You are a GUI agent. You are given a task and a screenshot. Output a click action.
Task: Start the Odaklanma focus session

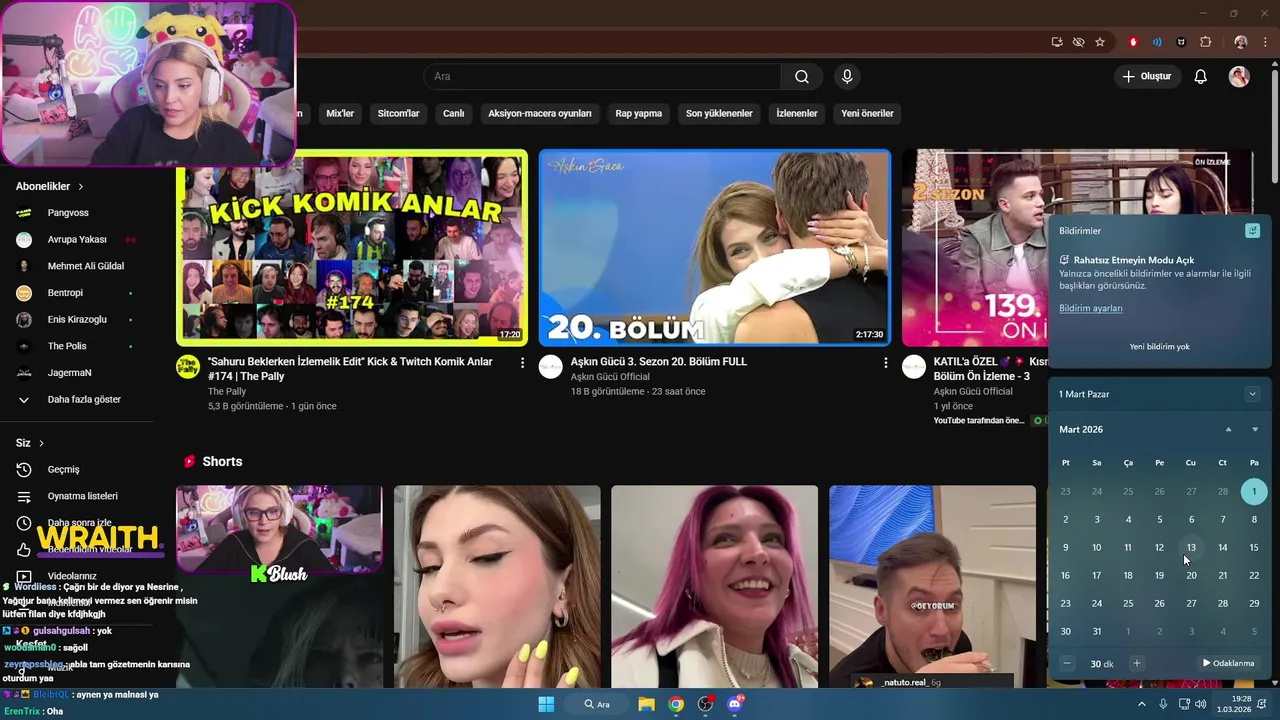1228,664
